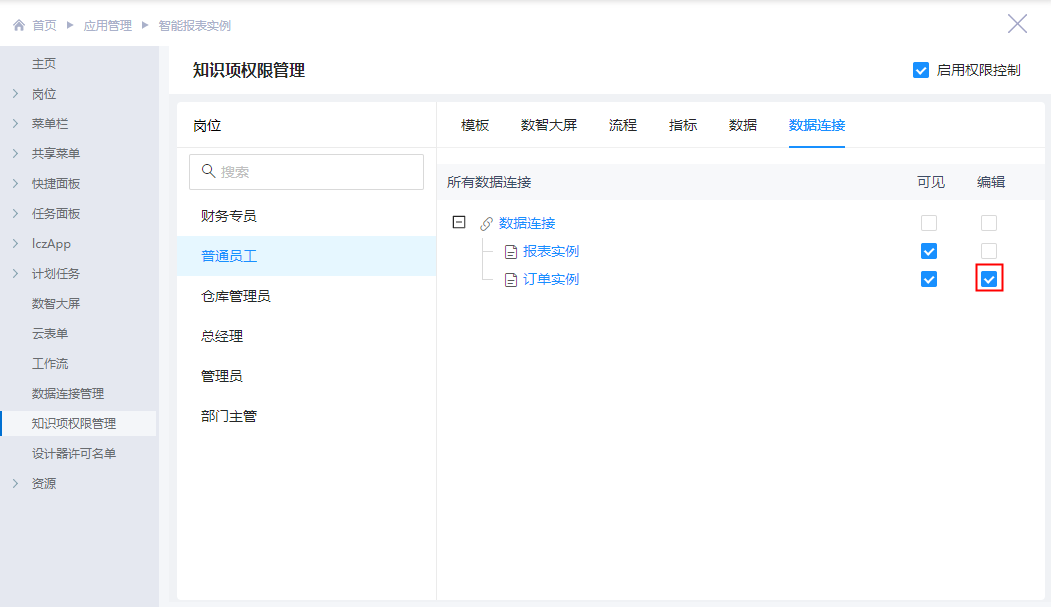The width and height of the screenshot is (1051, 607).
Task: Click the document icon beside 订单实例
Action: pos(510,280)
